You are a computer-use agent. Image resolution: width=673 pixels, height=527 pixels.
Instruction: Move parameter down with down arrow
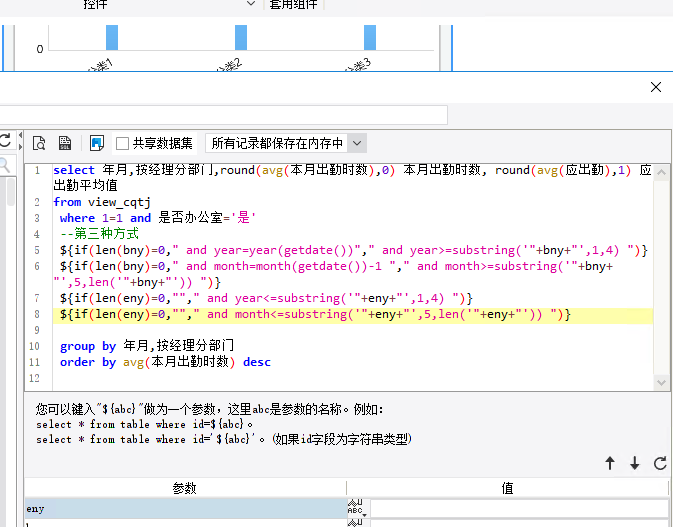coord(634,463)
